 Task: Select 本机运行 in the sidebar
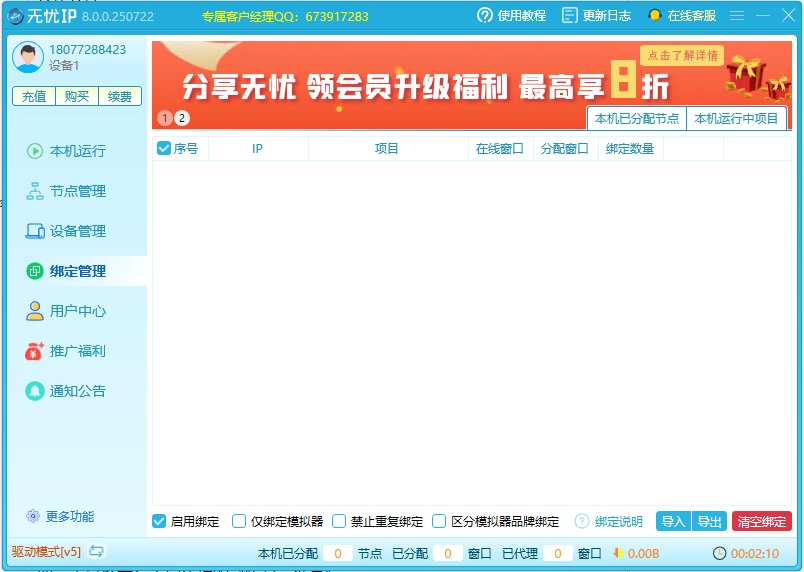[x=67, y=151]
